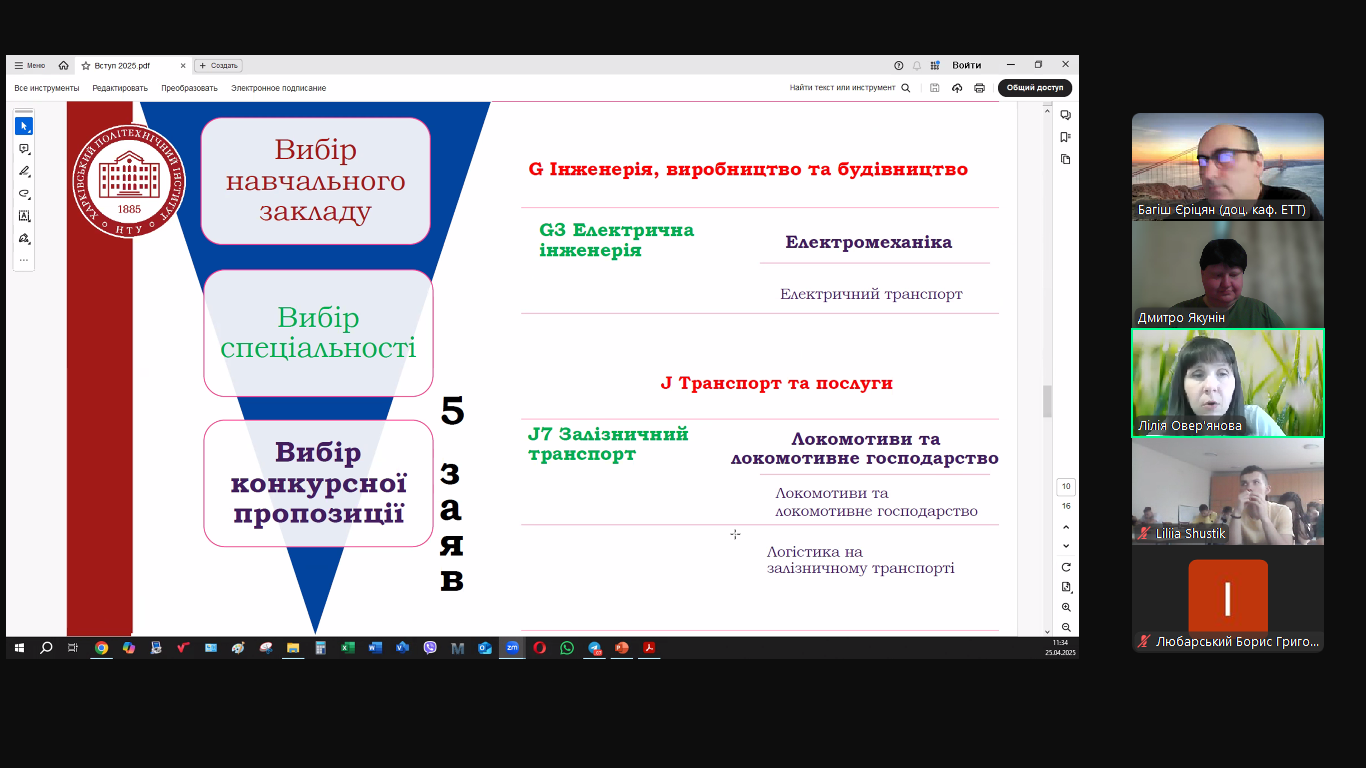
Task: Click the Войти sign-in button
Action: [x=967, y=65]
